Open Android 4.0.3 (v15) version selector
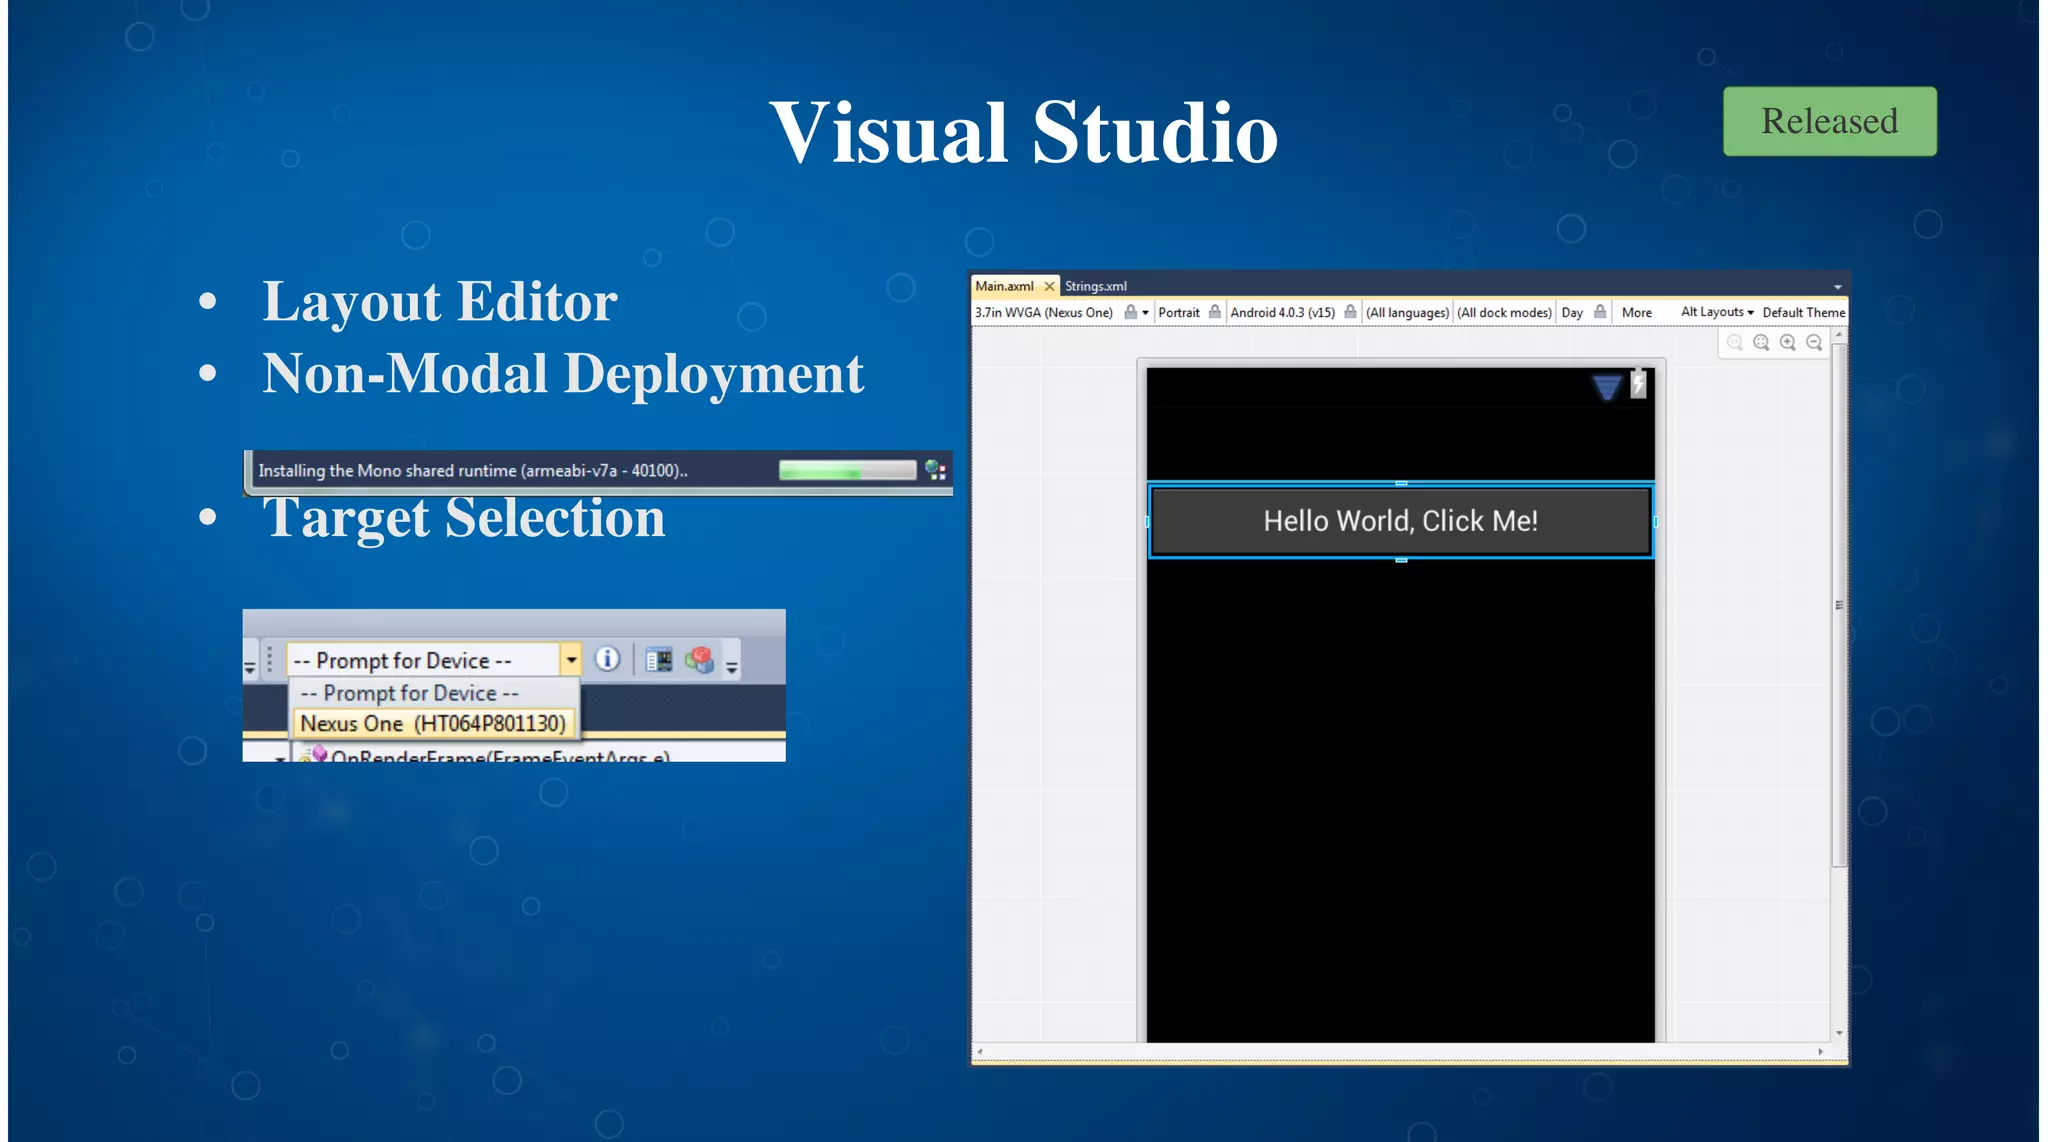Image resolution: width=2048 pixels, height=1142 pixels. tap(1282, 312)
